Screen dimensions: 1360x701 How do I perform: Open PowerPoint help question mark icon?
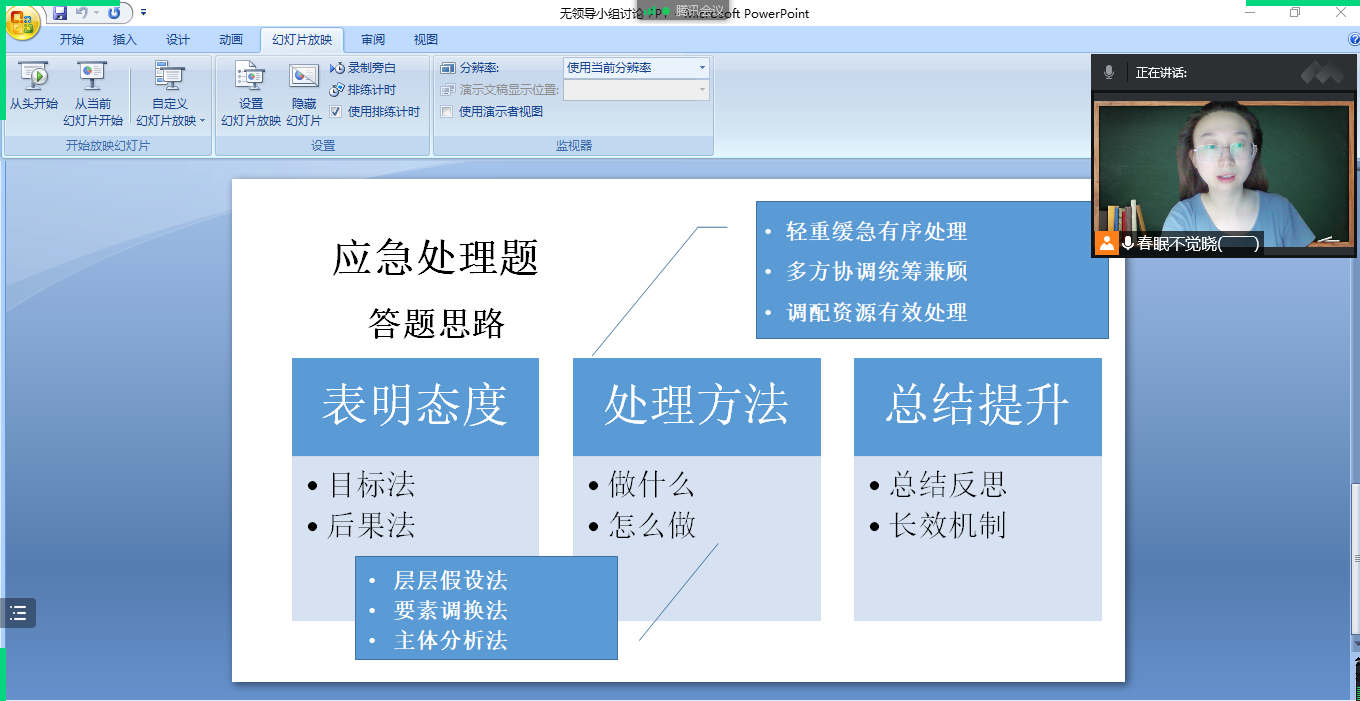pyautogui.click(x=1354, y=40)
